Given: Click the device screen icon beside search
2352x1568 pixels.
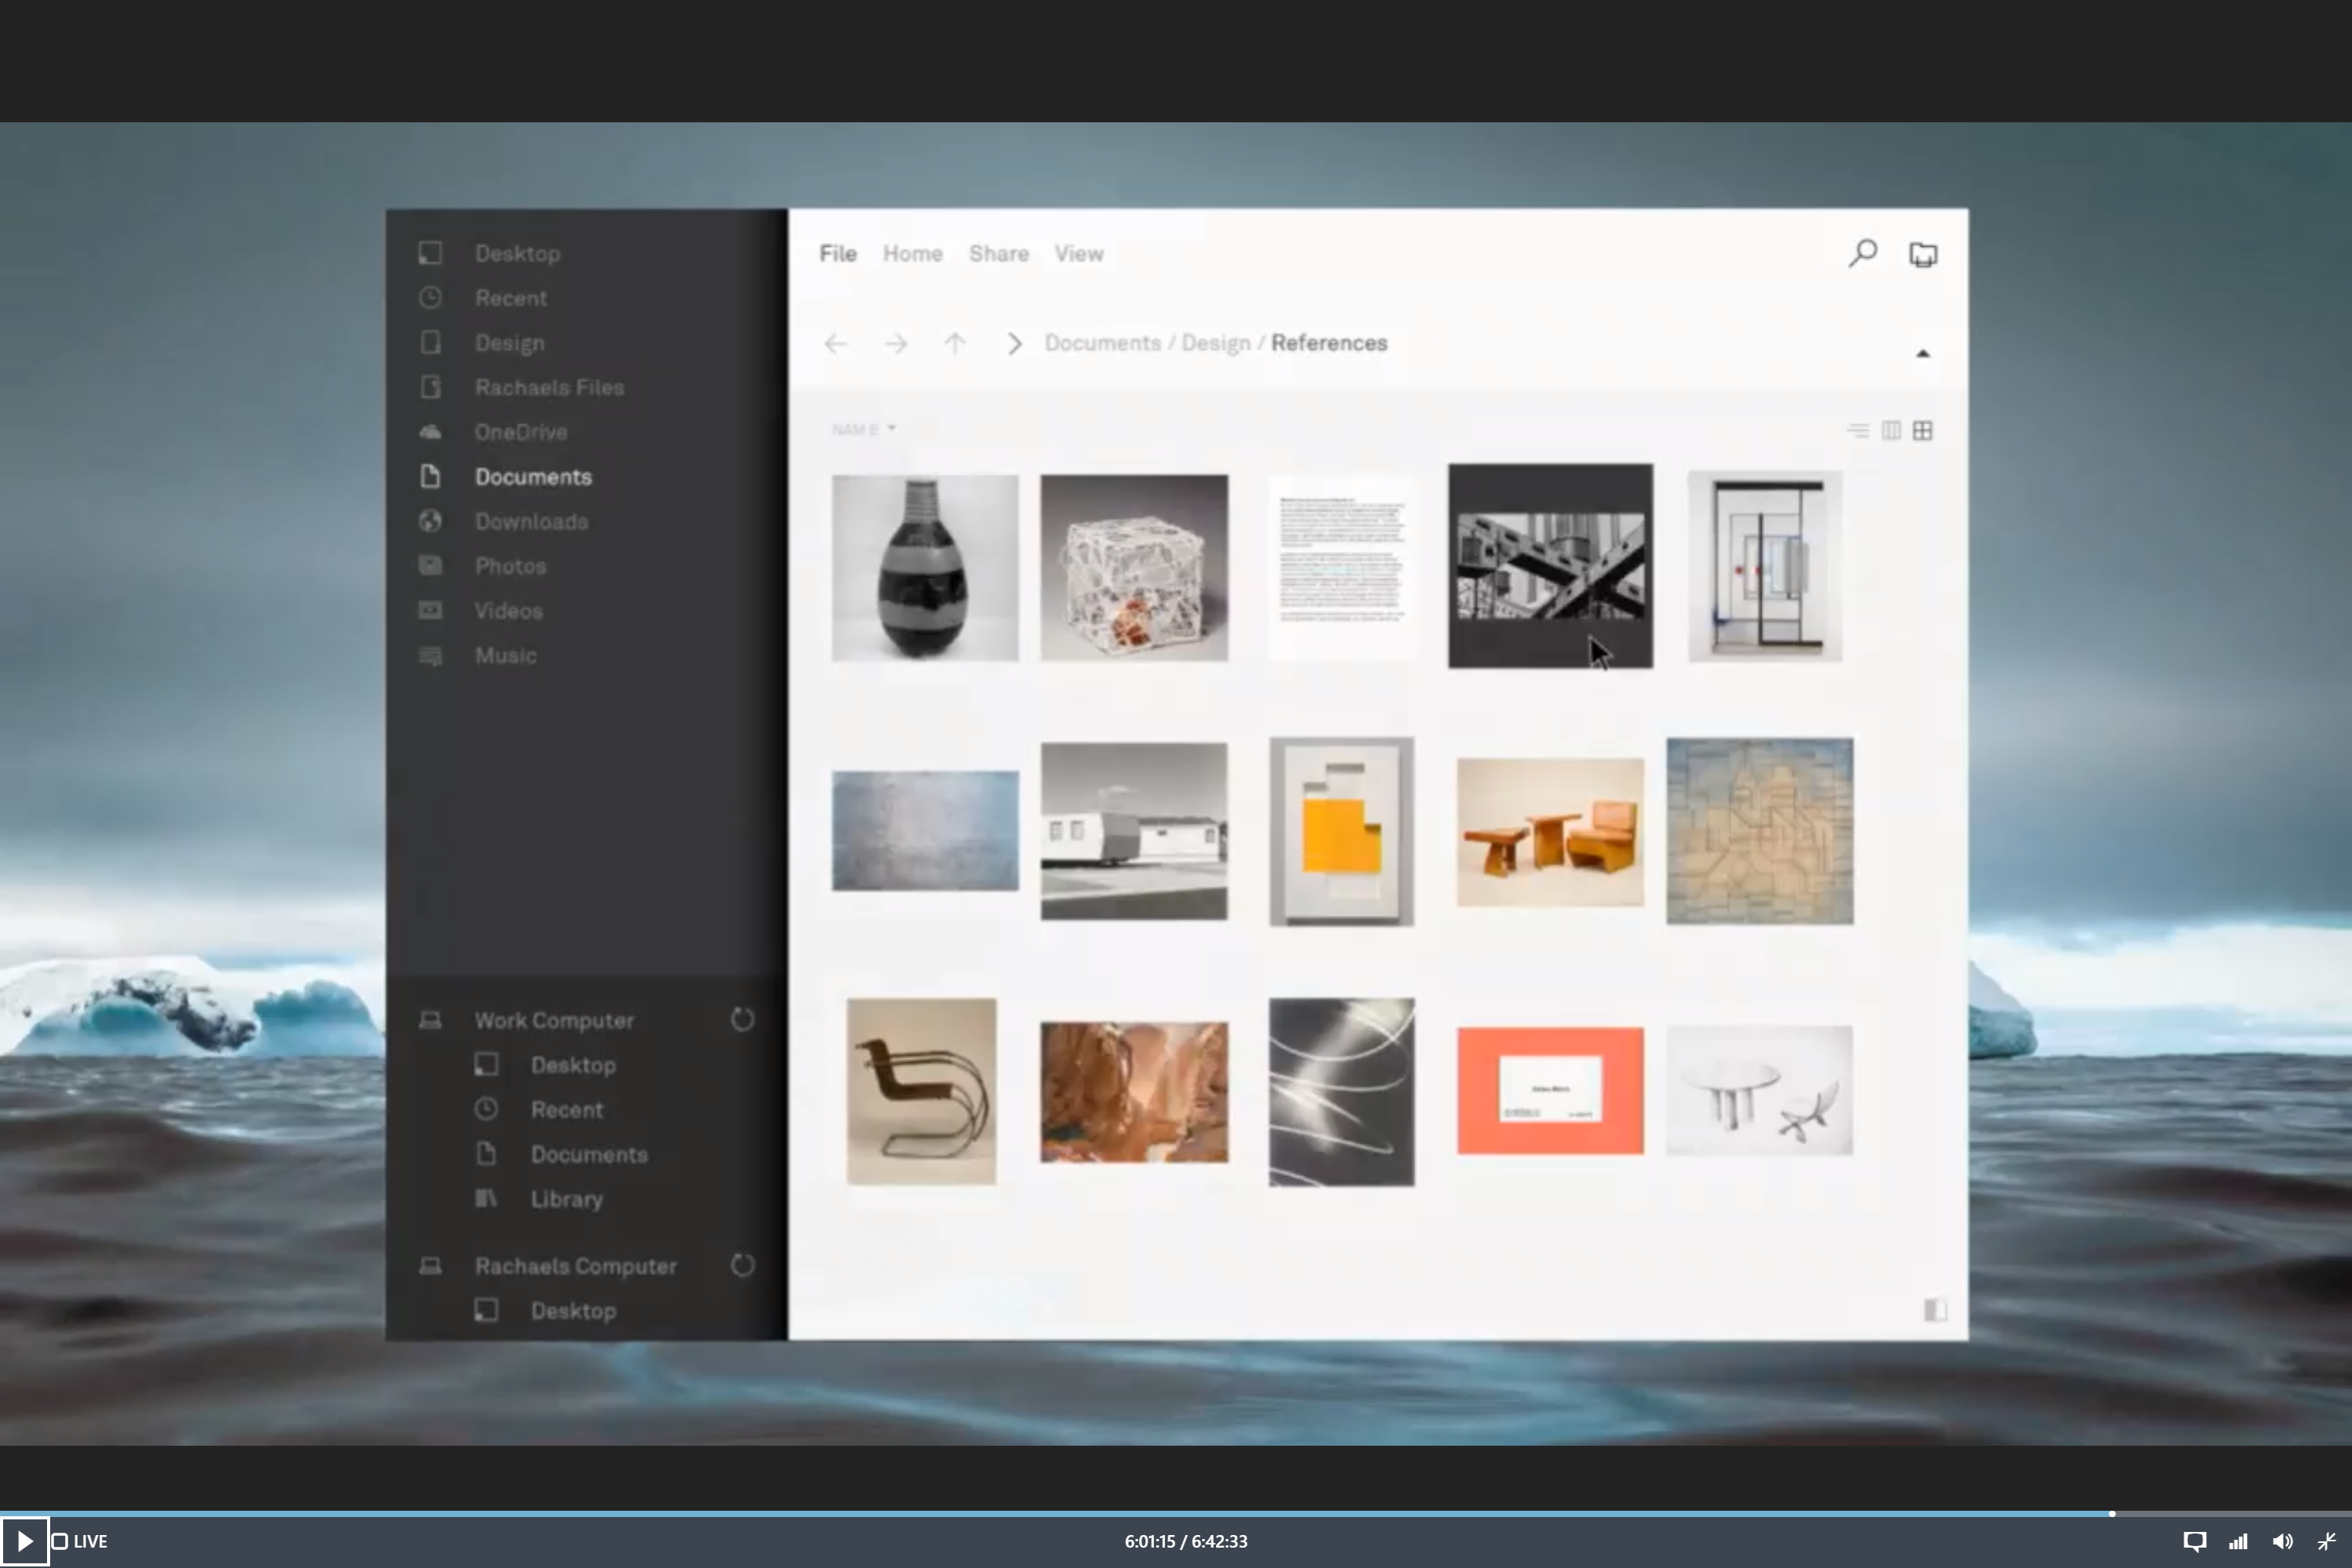Looking at the screenshot, I should pyautogui.click(x=1922, y=255).
